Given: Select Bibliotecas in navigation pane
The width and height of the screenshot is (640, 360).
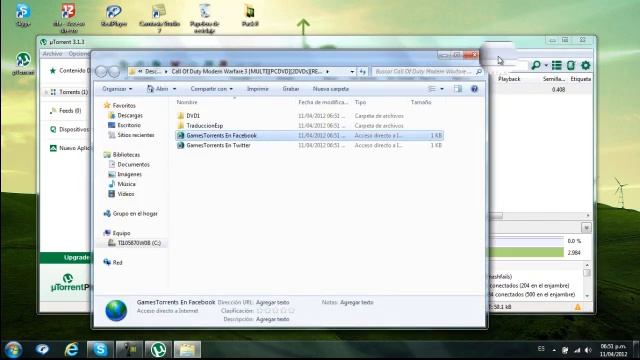Looking at the screenshot, I should coord(122,155).
